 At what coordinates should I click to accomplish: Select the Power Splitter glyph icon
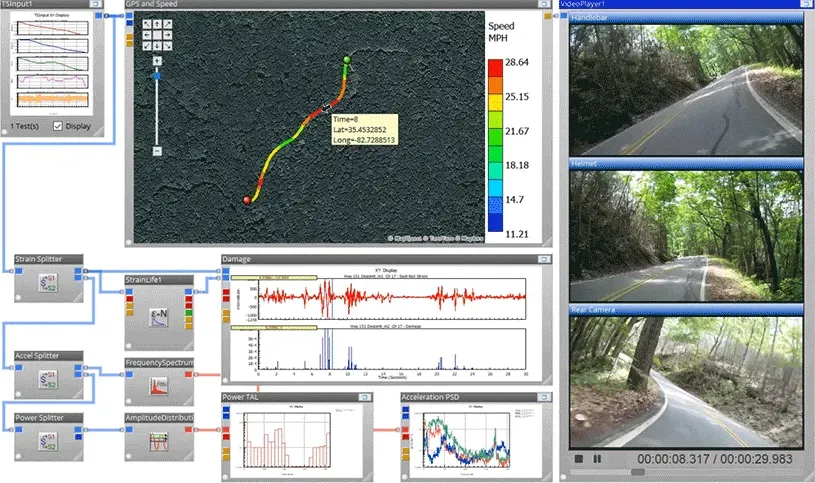click(47, 443)
